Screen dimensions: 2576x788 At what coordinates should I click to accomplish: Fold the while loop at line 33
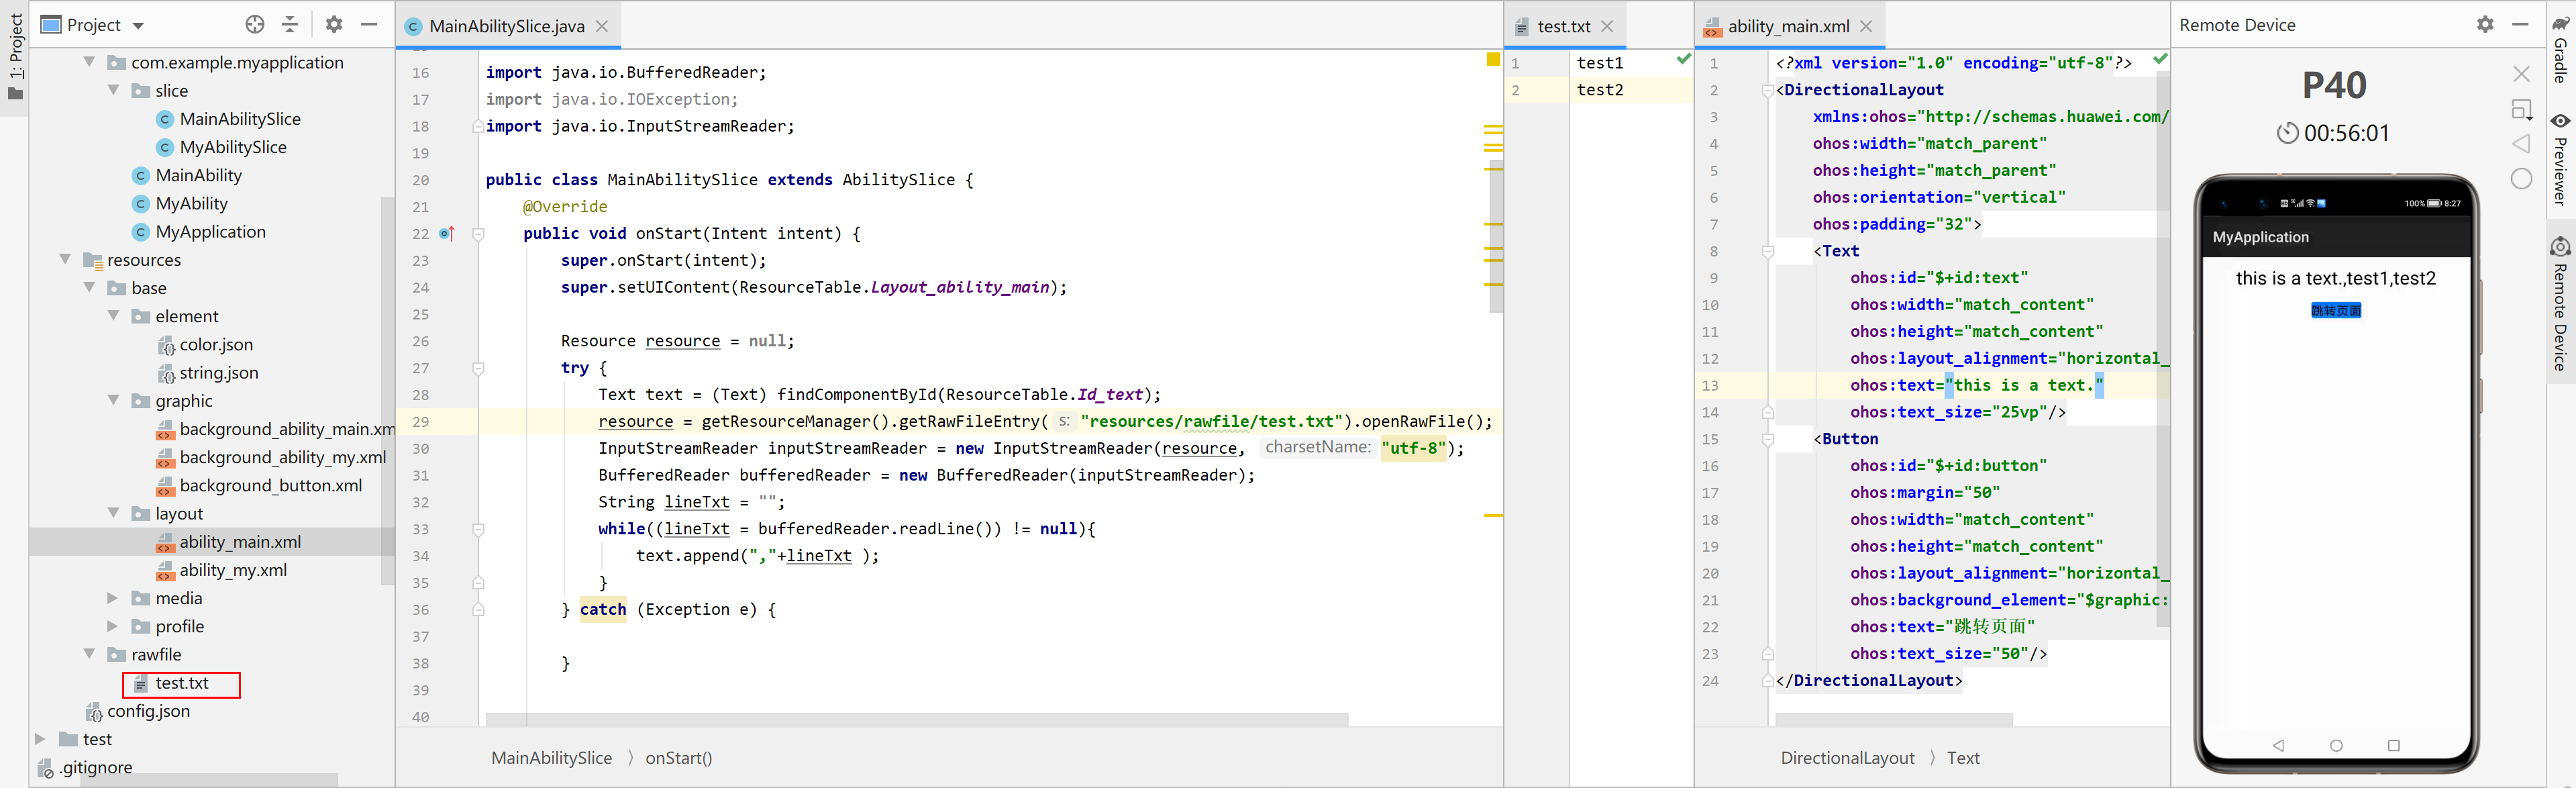coord(478,529)
